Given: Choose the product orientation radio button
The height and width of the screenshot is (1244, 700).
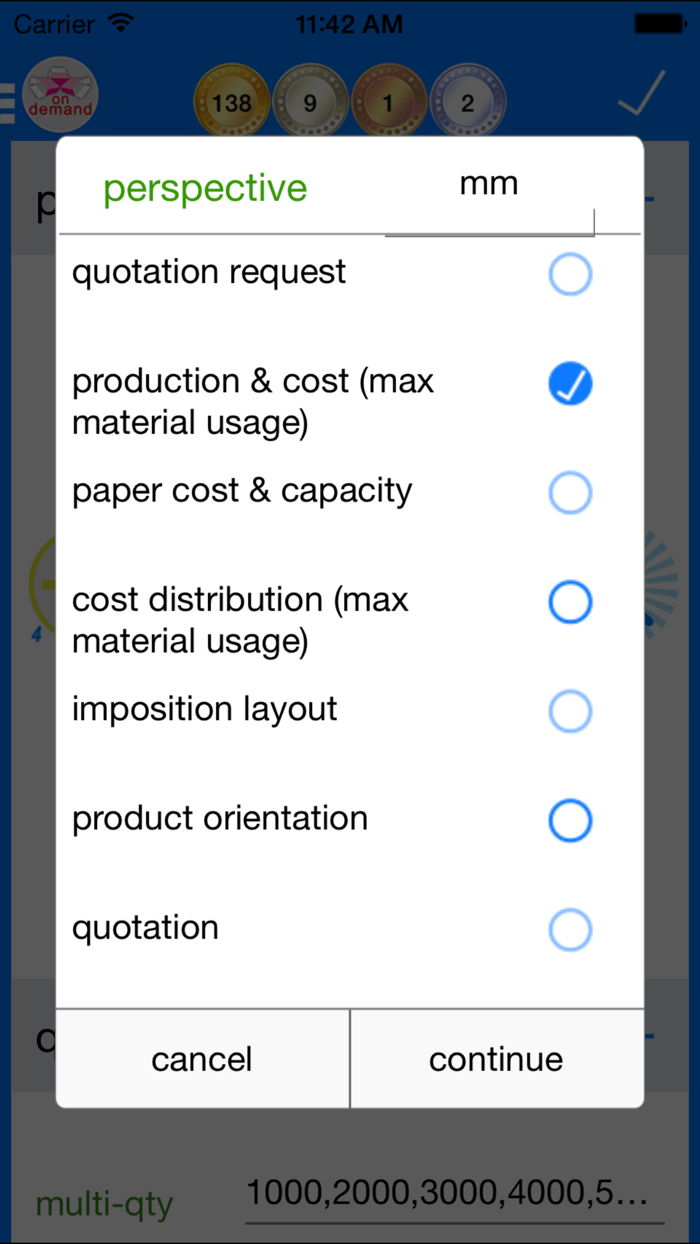Looking at the screenshot, I should pyautogui.click(x=570, y=821).
